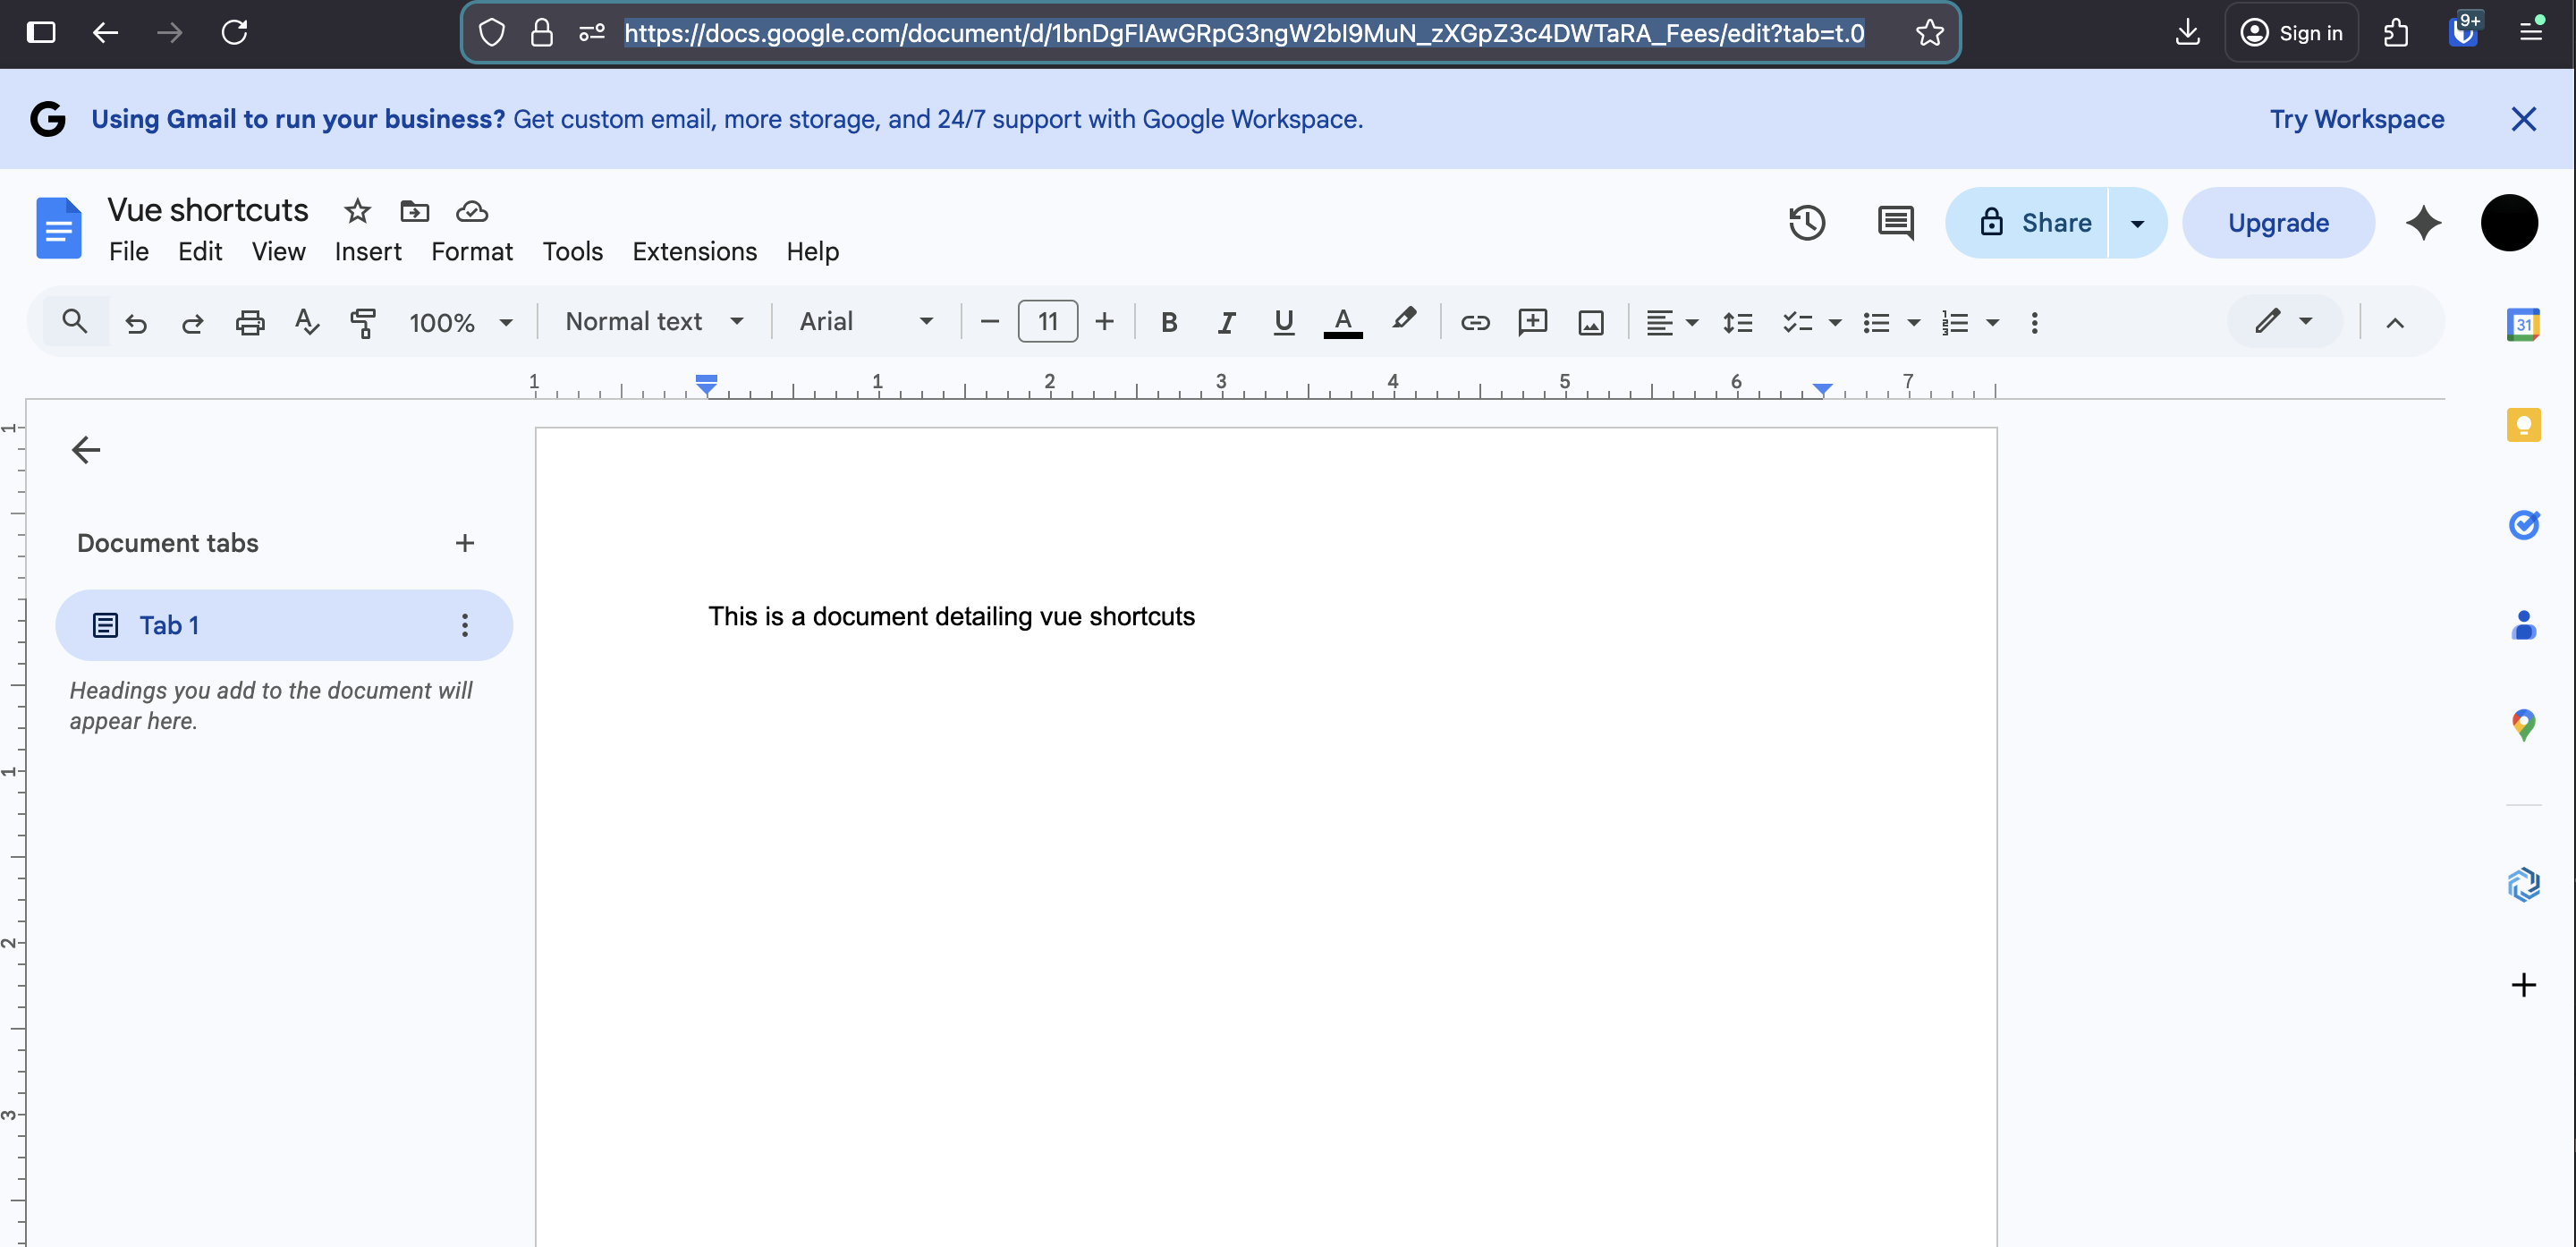Viewport: 2576px width, 1247px height.
Task: Open Google Keep in side panel
Action: coord(2523,424)
